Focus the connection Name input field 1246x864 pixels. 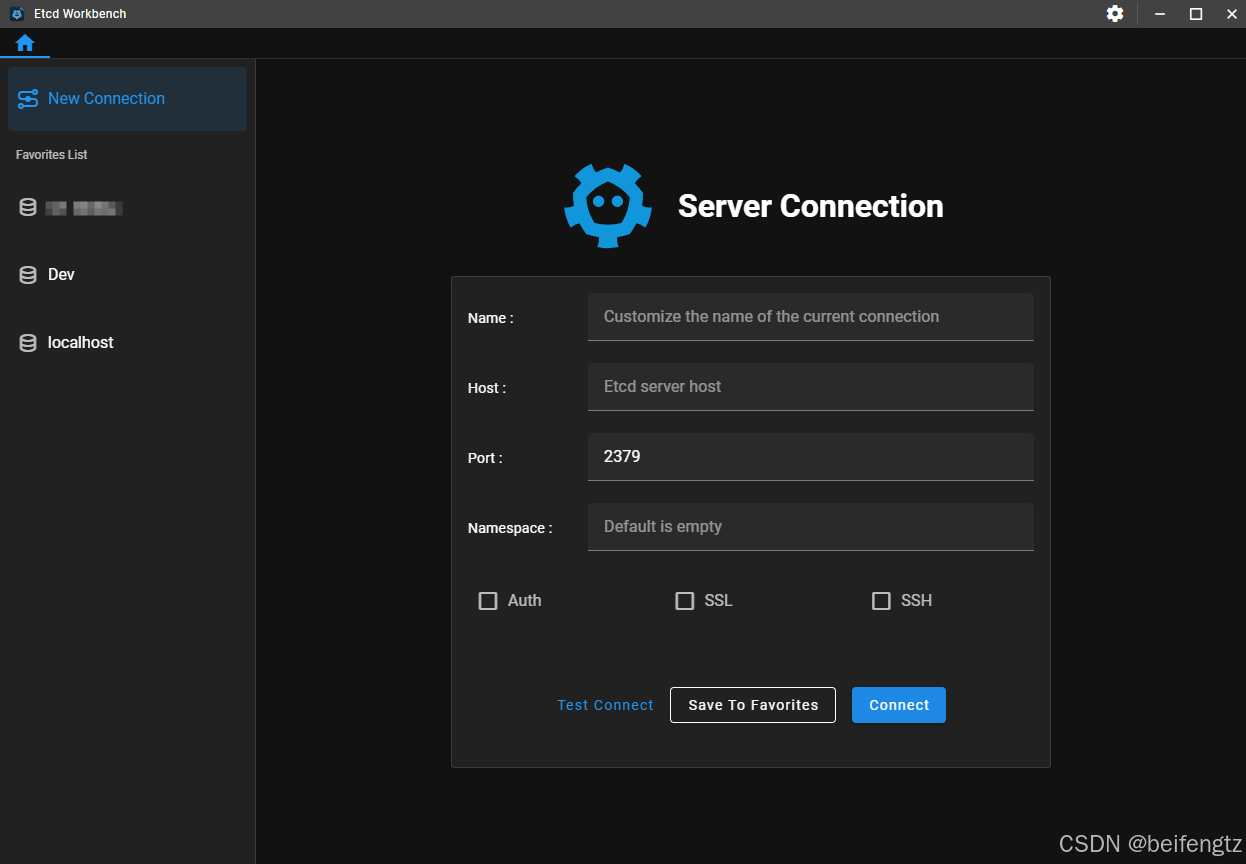811,317
